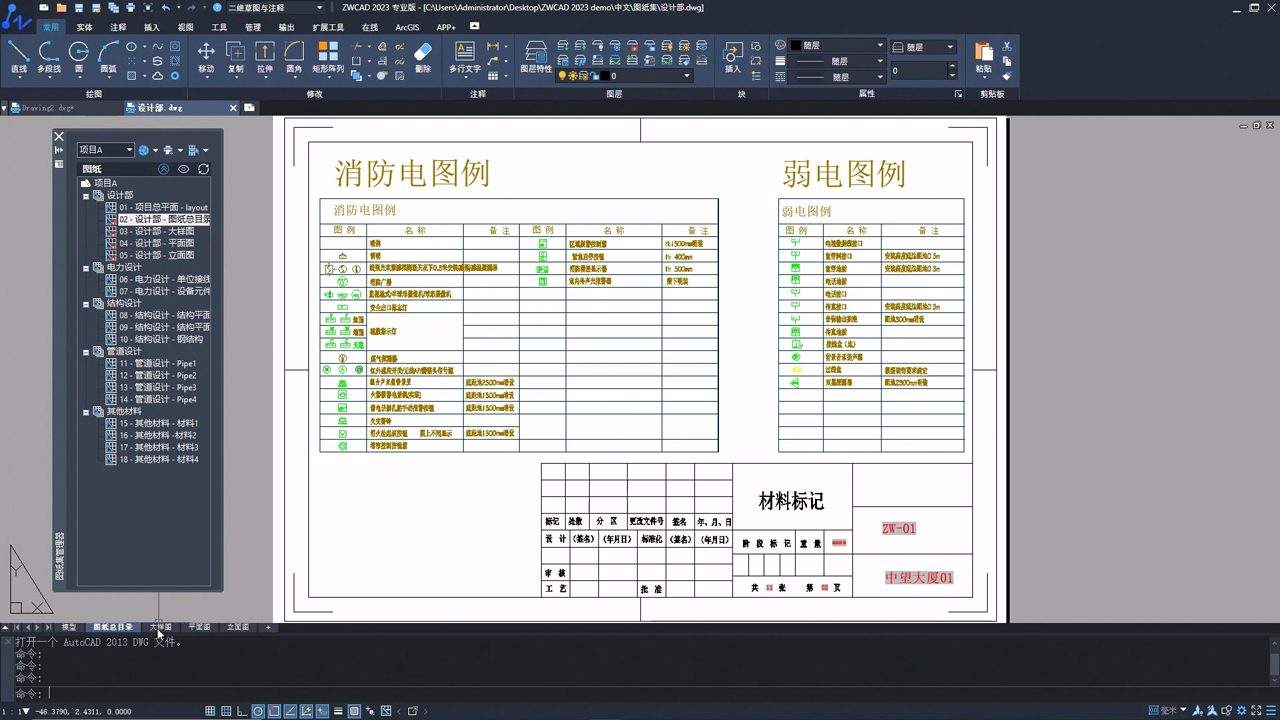Toggle ortho mode in status bar
The width and height of the screenshot is (1280, 720).
pos(242,711)
